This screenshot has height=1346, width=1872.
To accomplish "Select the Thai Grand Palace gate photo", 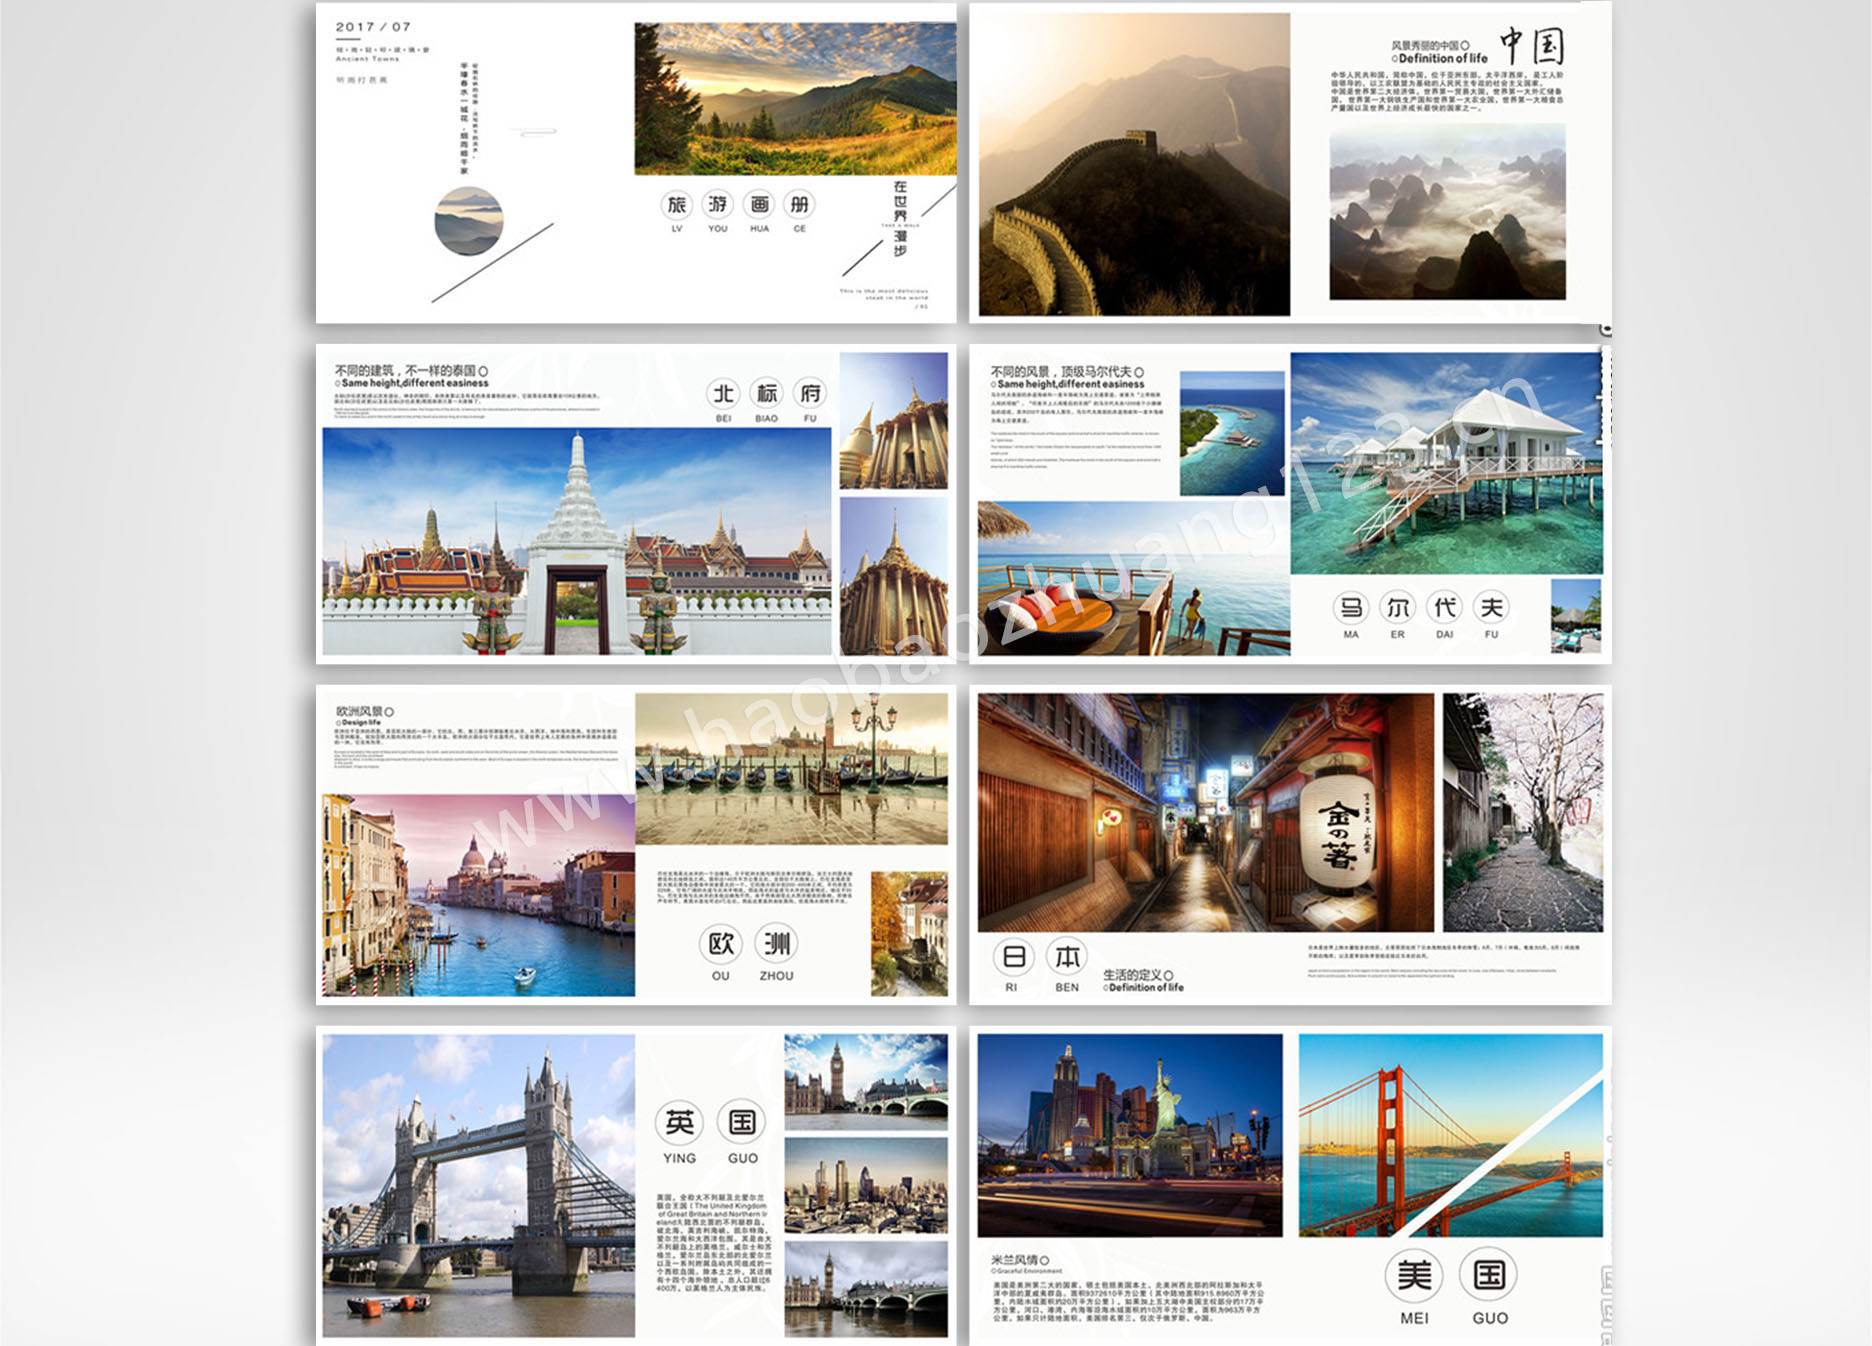I will pos(576,542).
